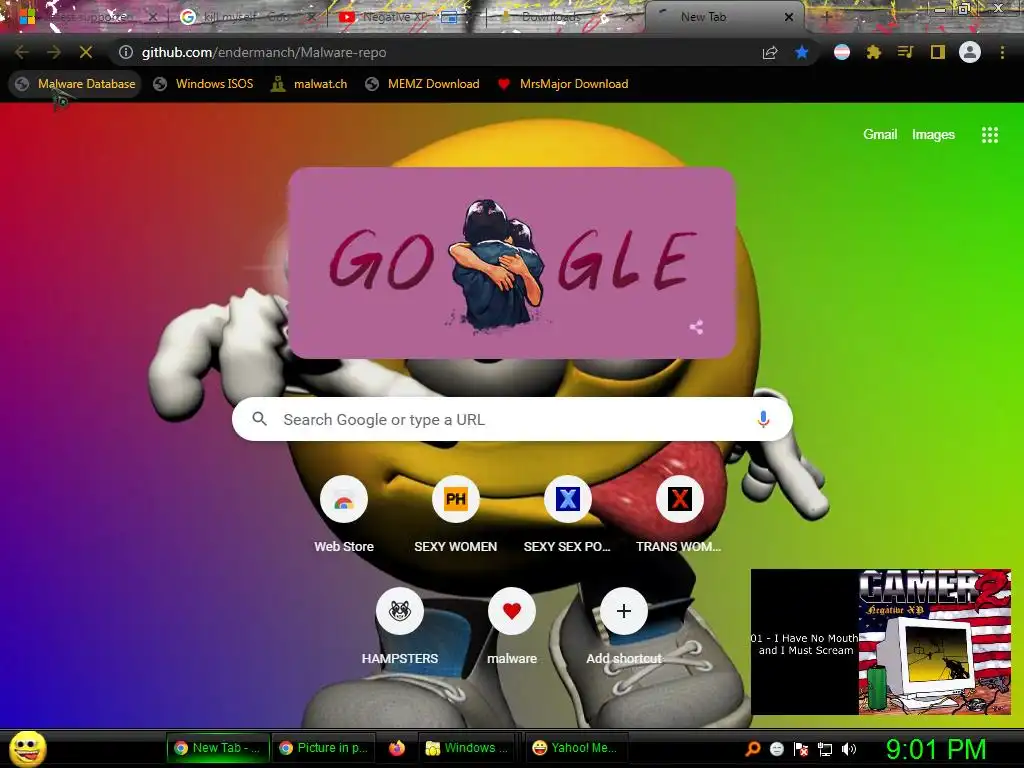Screen dimensions: 1024x768
Task: Switch to the YouTube Negative XP tab
Action: coord(395,17)
